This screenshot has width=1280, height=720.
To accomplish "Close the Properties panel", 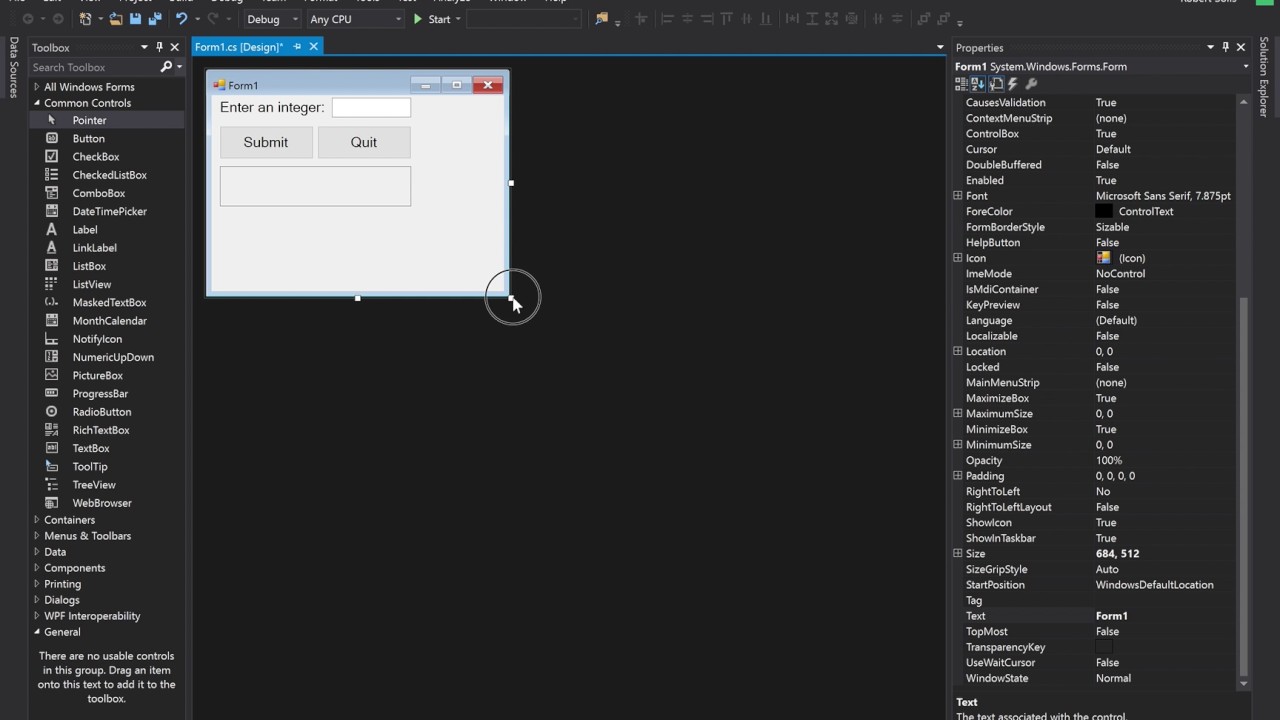I will click(x=1241, y=47).
